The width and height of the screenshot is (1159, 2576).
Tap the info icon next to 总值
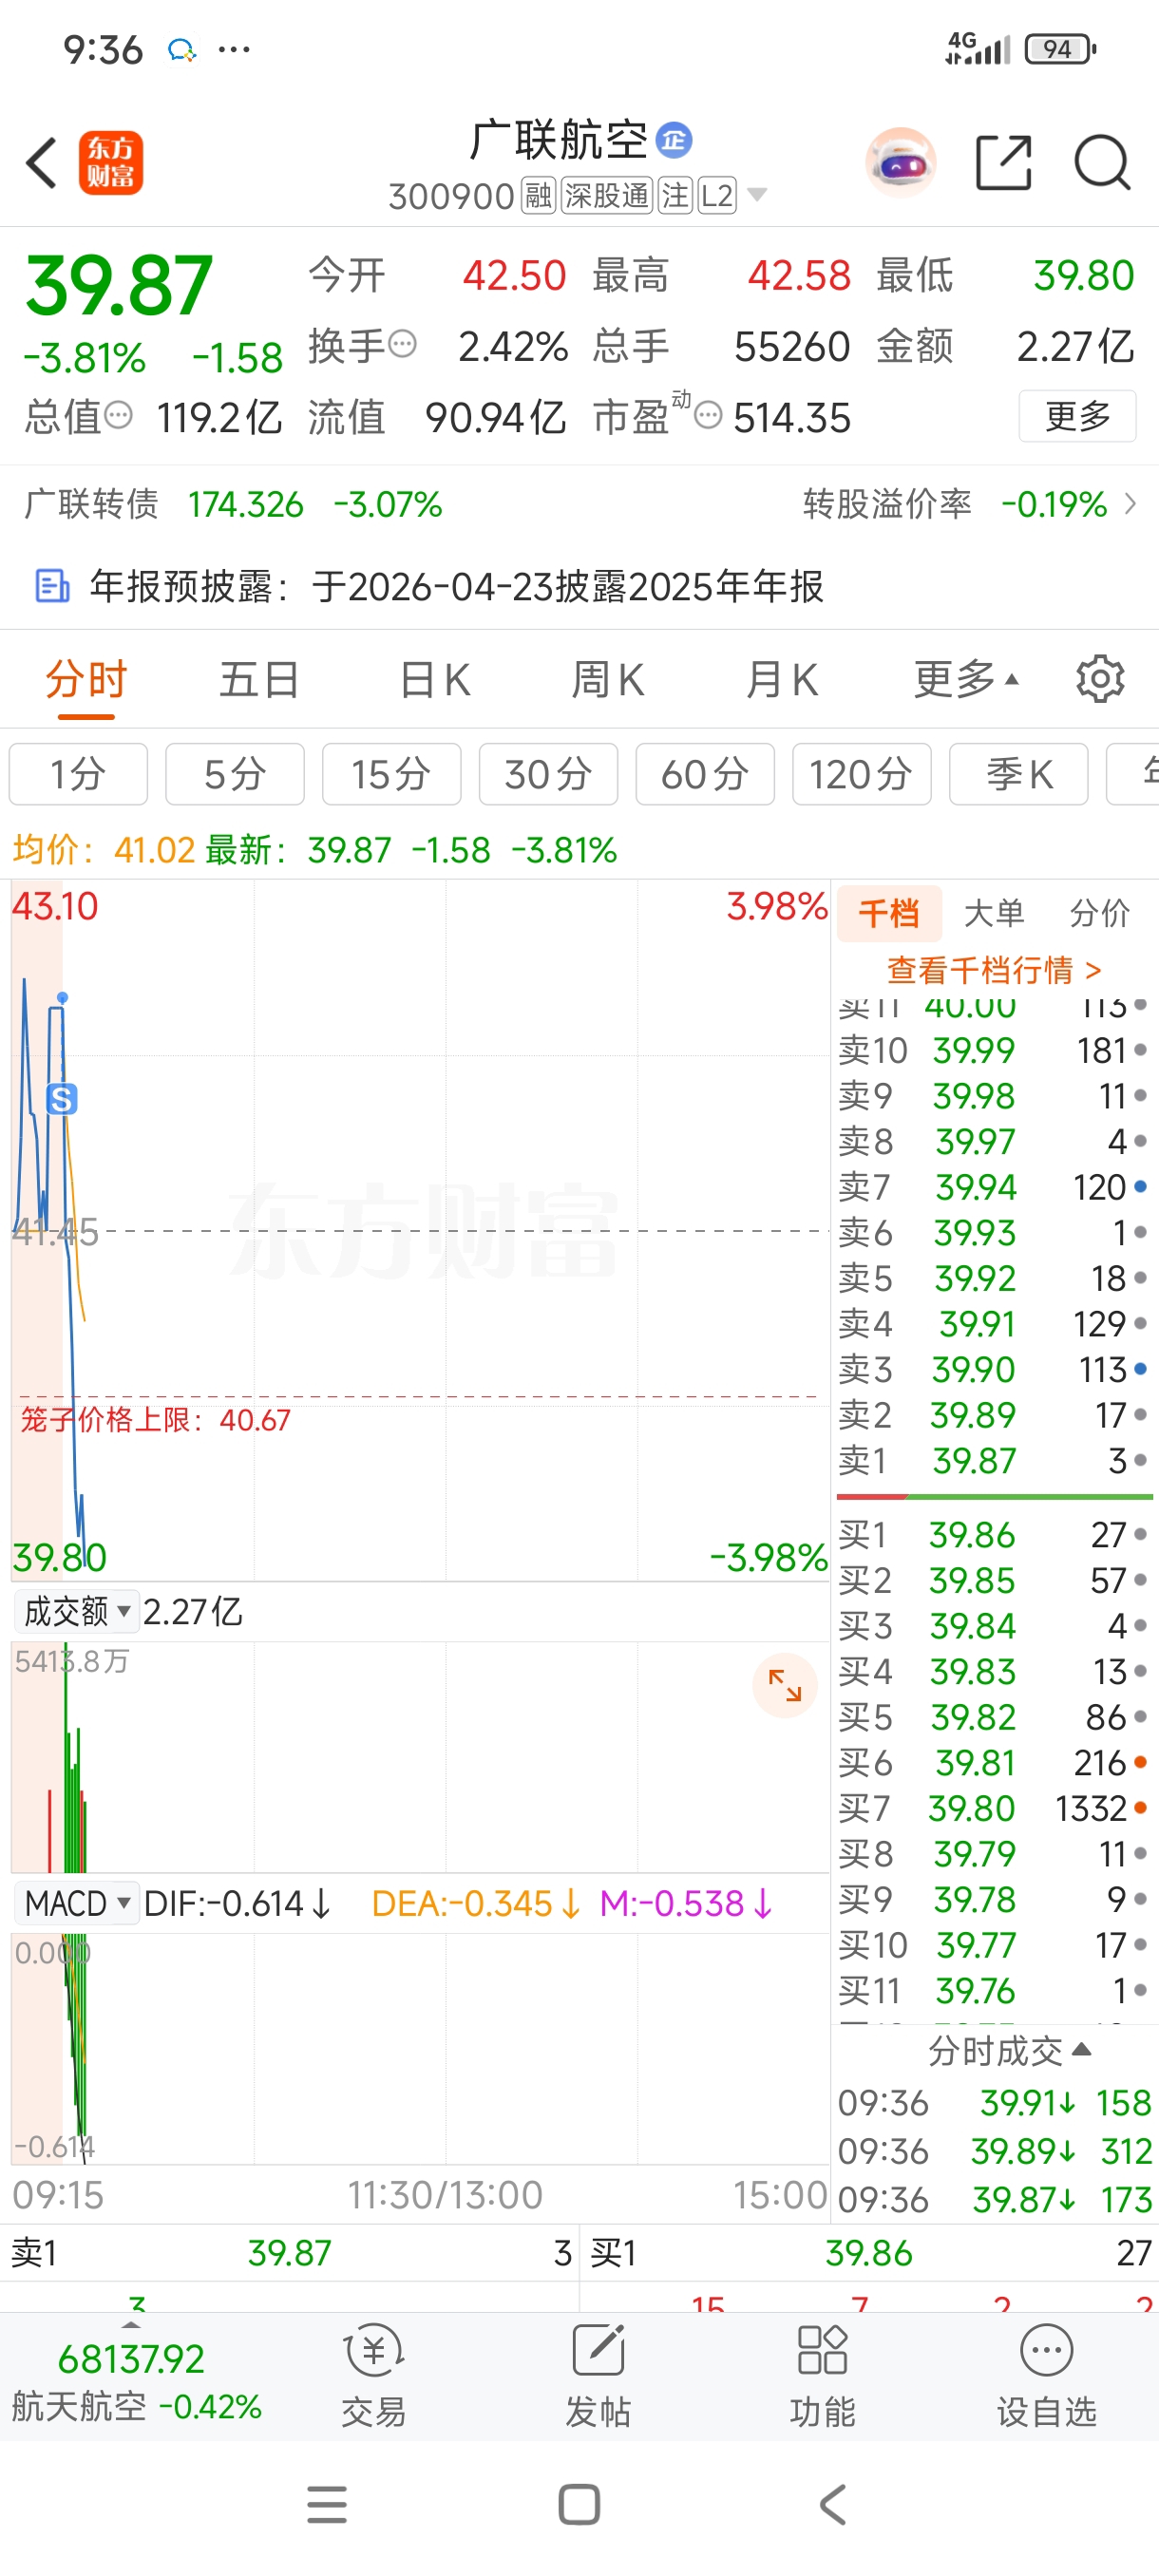click(x=118, y=415)
